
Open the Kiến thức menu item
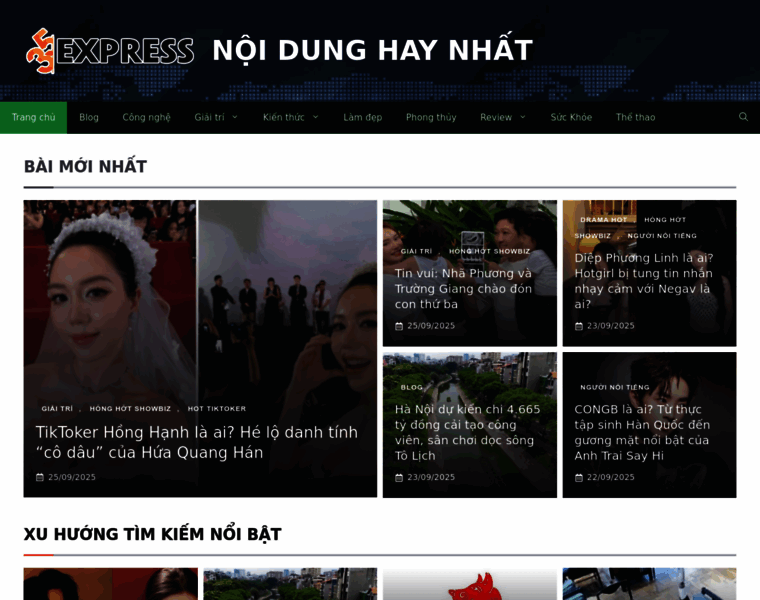click(284, 117)
